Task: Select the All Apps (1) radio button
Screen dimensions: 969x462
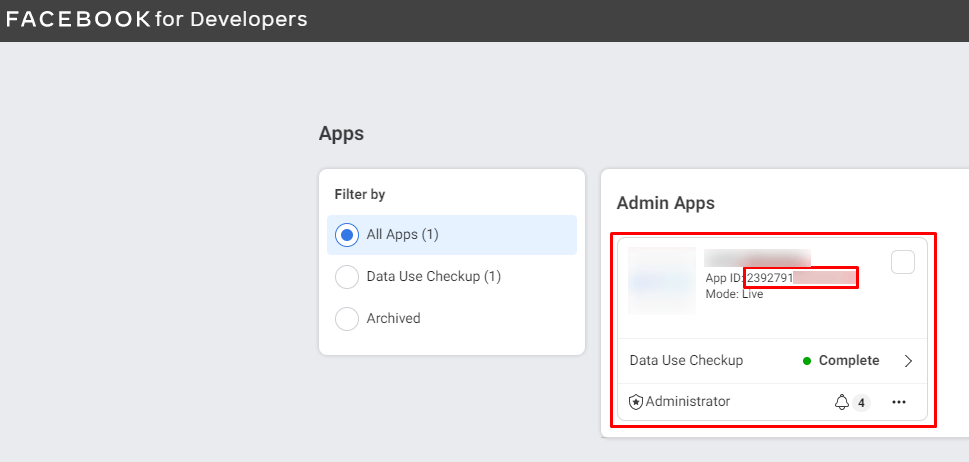Action: tap(347, 235)
